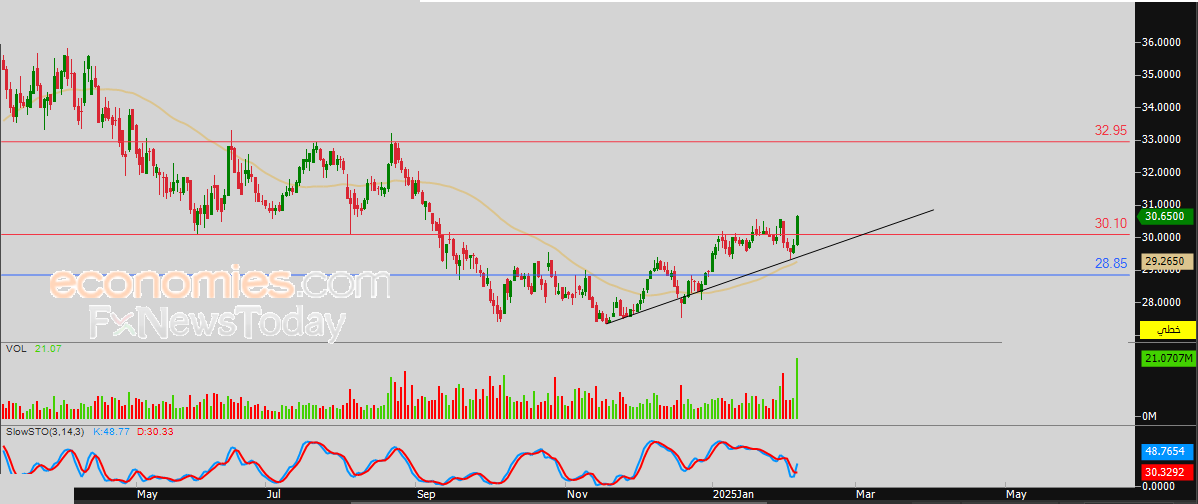Click the red 30.3292 stochastic tag

pyautogui.click(x=1167, y=472)
